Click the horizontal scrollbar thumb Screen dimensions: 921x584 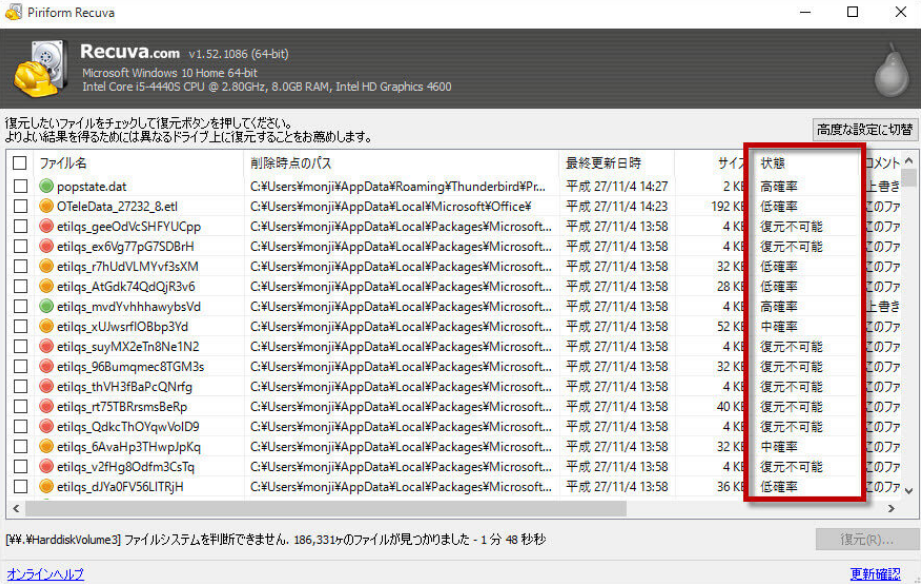click(326, 509)
